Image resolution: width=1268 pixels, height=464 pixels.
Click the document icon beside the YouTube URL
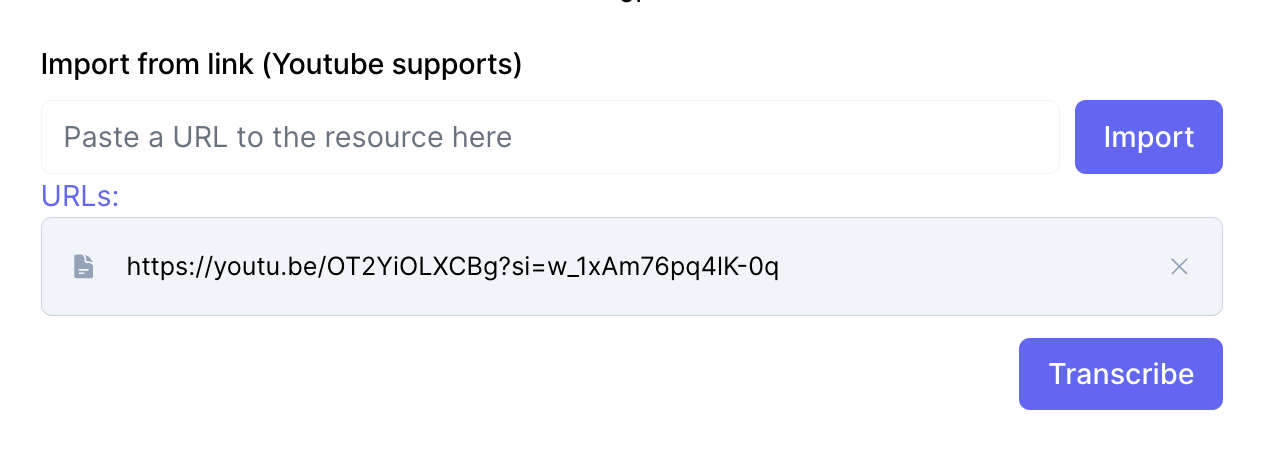(84, 267)
